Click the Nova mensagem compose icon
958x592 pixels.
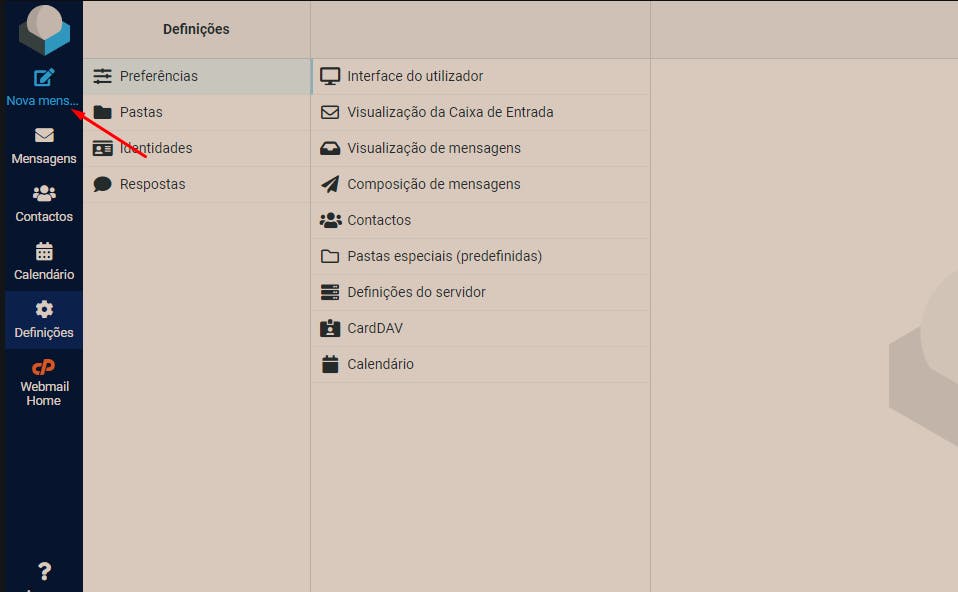point(44,78)
